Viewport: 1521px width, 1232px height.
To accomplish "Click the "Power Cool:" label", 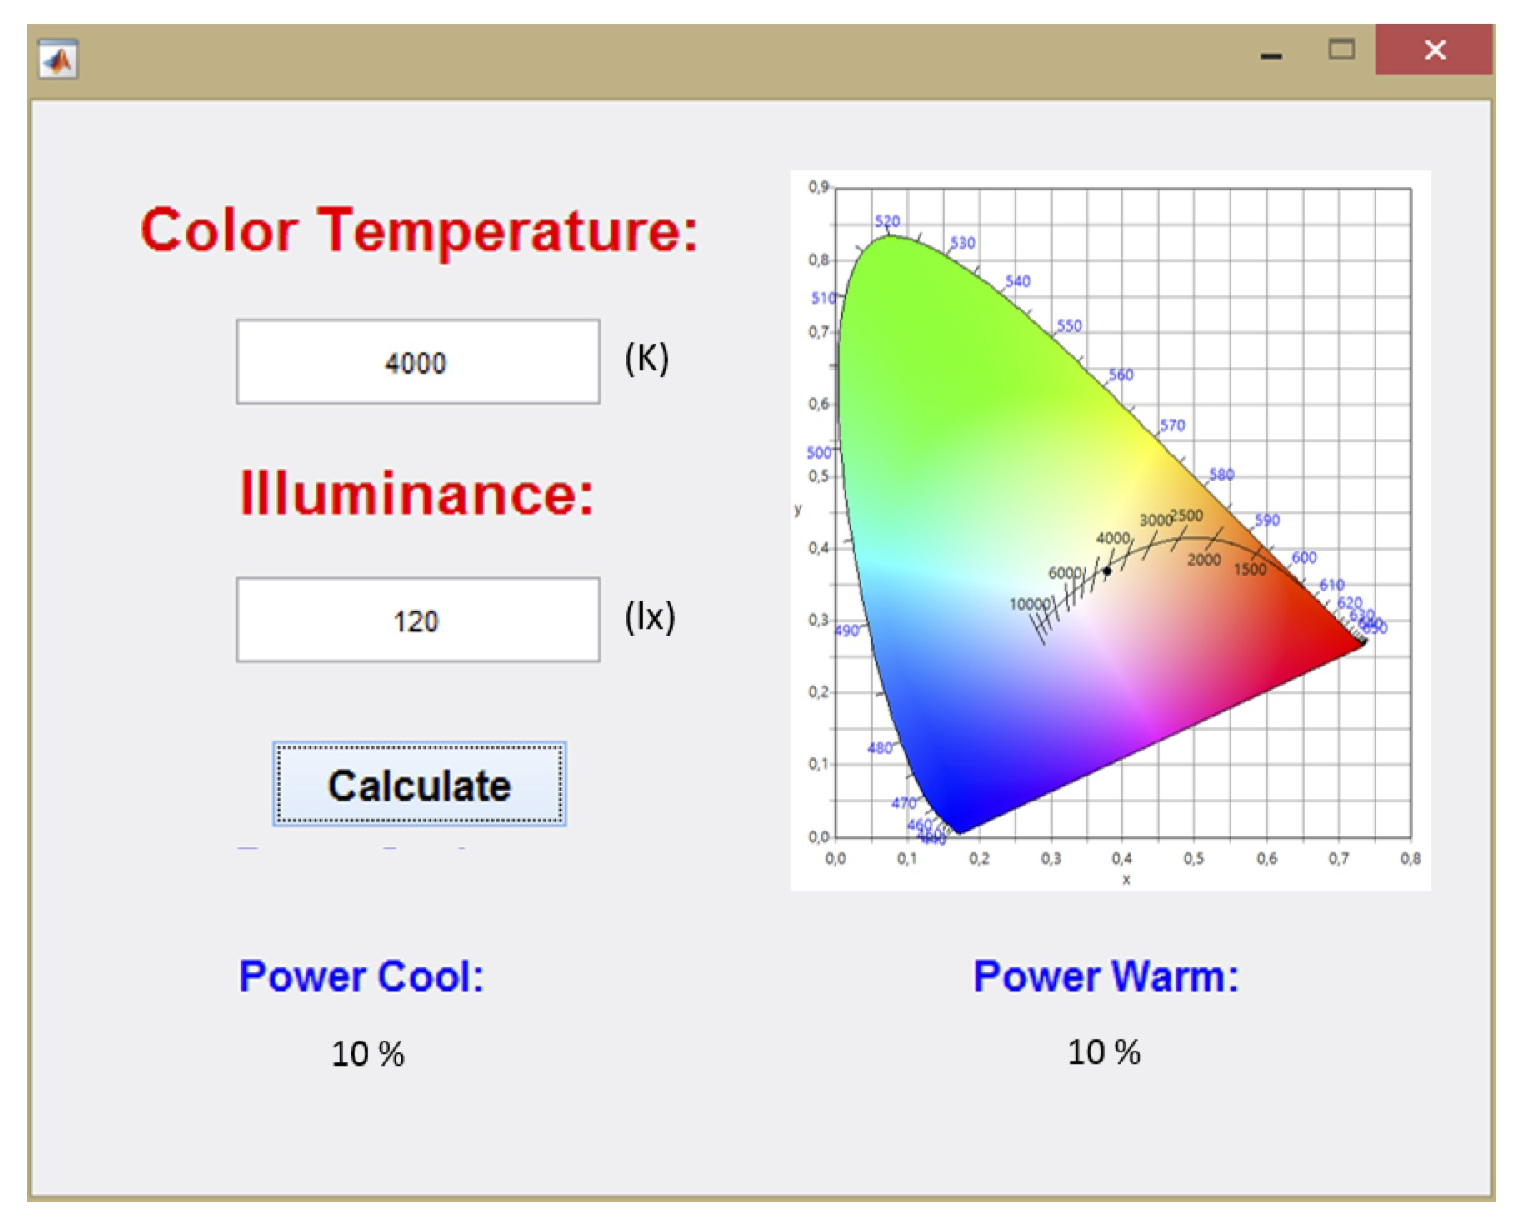I will point(361,976).
